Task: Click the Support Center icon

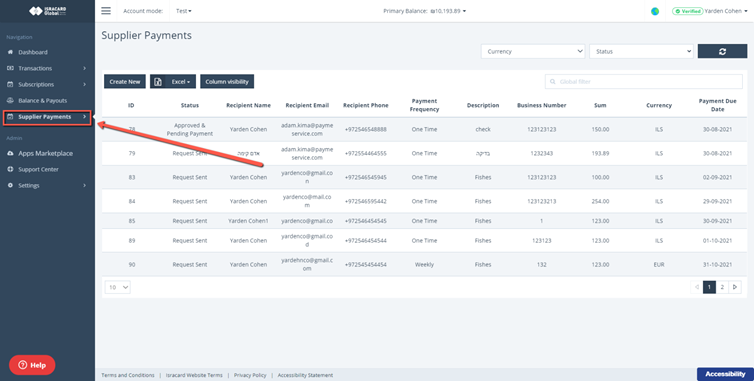Action: point(11,169)
